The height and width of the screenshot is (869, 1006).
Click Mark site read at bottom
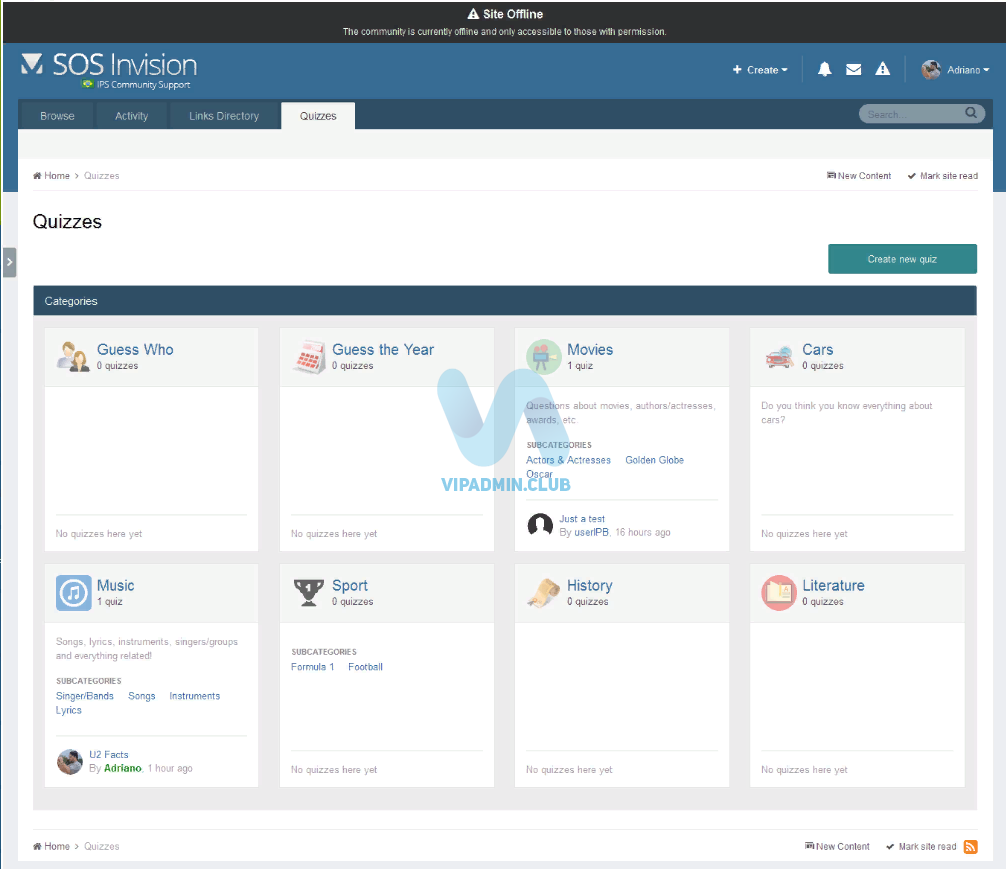point(921,846)
